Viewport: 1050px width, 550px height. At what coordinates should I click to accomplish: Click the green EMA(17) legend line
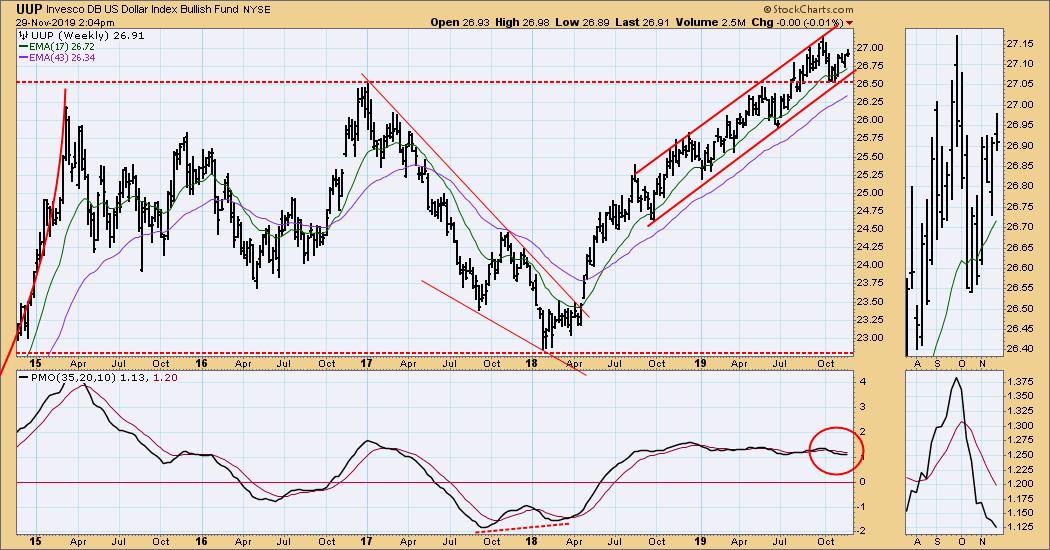[x=24, y=47]
